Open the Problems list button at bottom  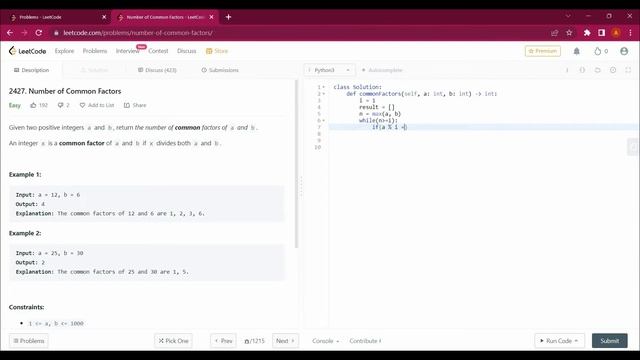[x=29, y=341]
